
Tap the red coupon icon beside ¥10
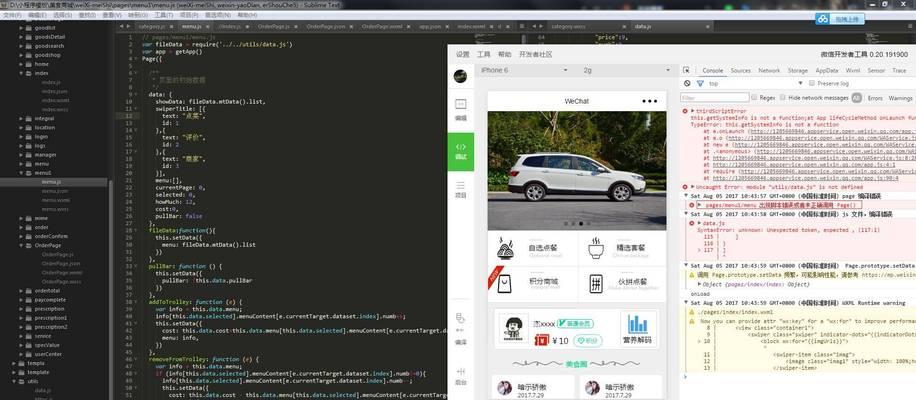[541, 340]
